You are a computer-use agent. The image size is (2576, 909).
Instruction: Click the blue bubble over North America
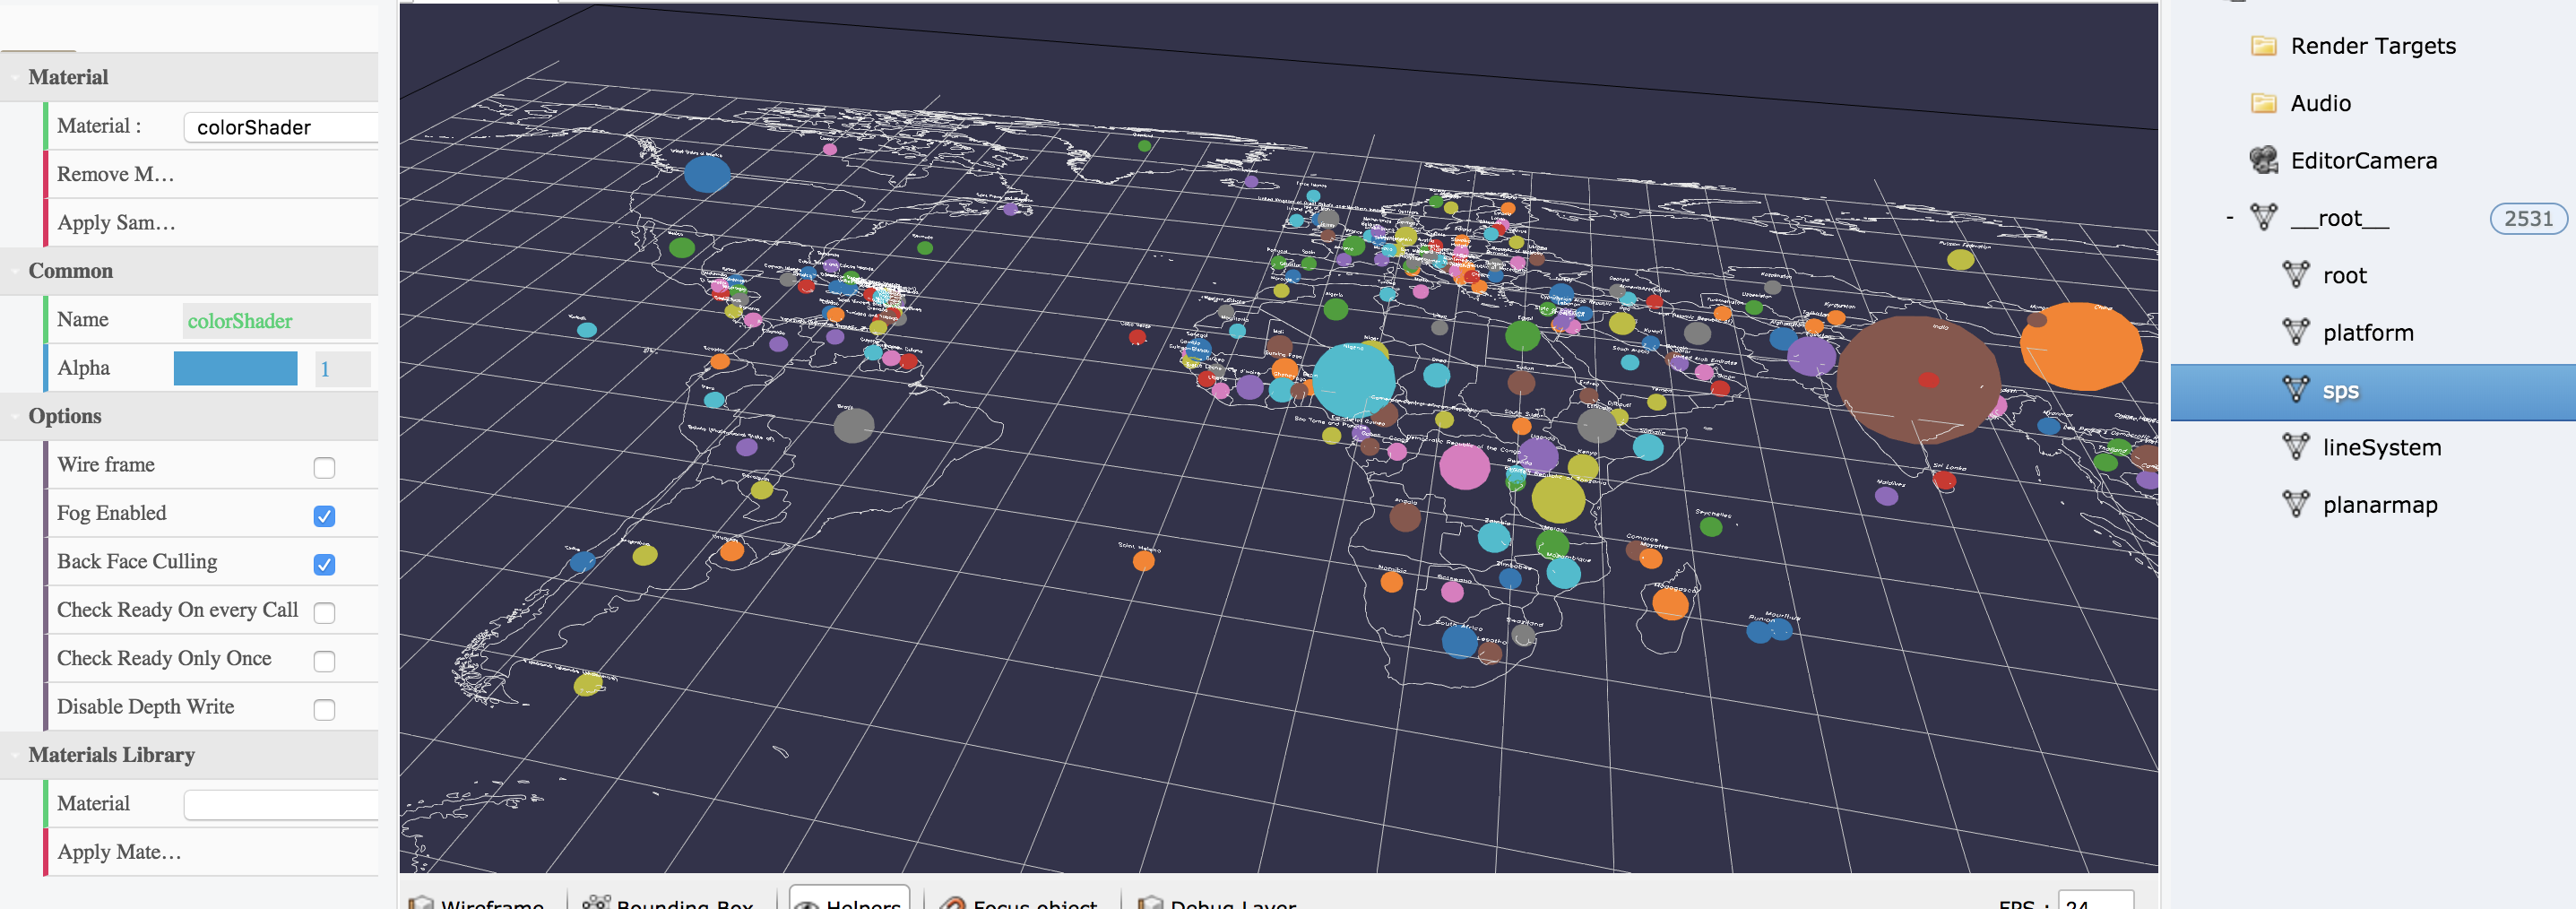pos(707,174)
